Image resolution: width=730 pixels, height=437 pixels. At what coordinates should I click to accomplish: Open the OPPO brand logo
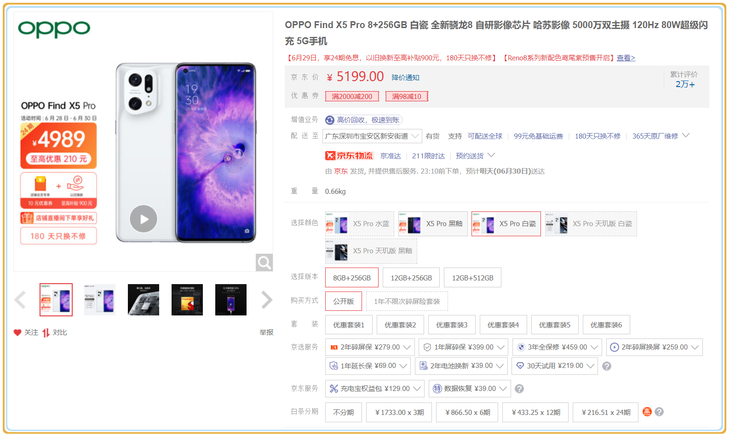54,29
